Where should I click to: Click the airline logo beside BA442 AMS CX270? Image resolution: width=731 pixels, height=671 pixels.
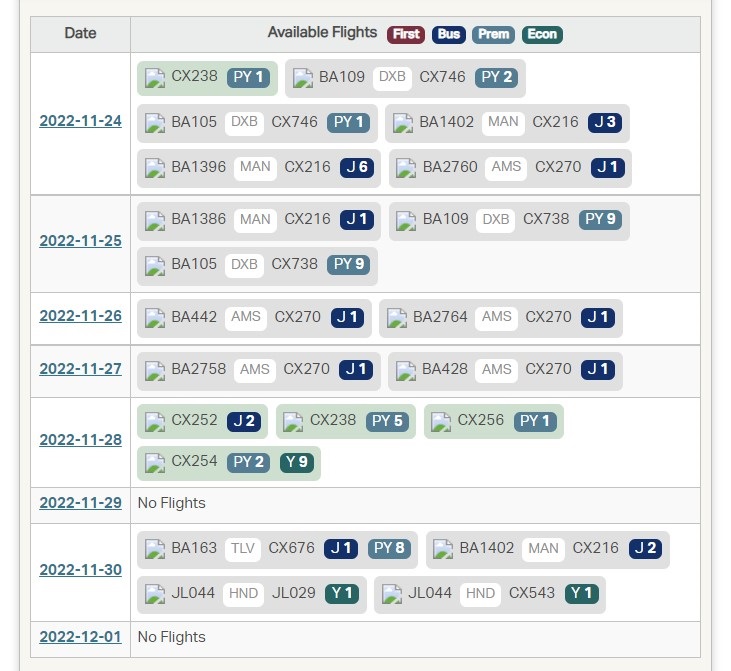point(155,318)
